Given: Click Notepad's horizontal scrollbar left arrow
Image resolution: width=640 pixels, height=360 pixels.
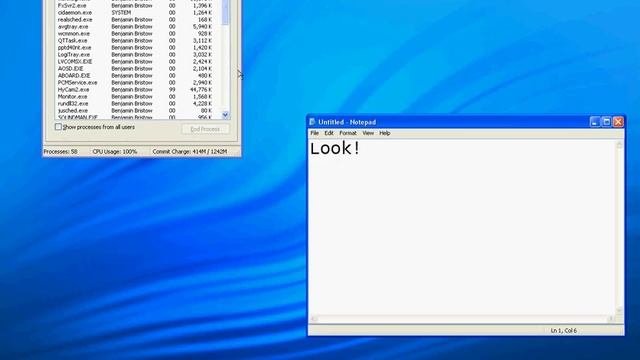Looking at the screenshot, I should [313, 319].
